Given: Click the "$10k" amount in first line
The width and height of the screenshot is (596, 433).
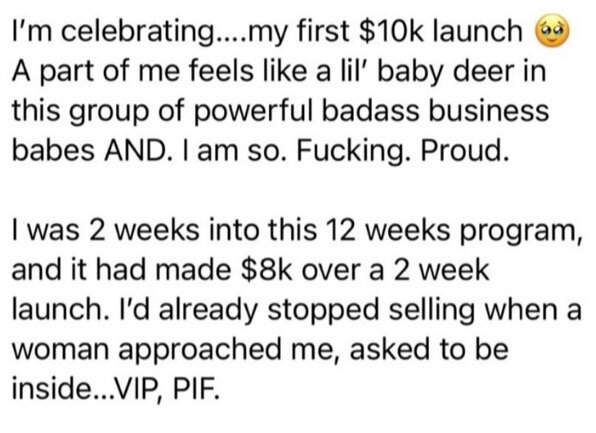Looking at the screenshot, I should 391,31.
